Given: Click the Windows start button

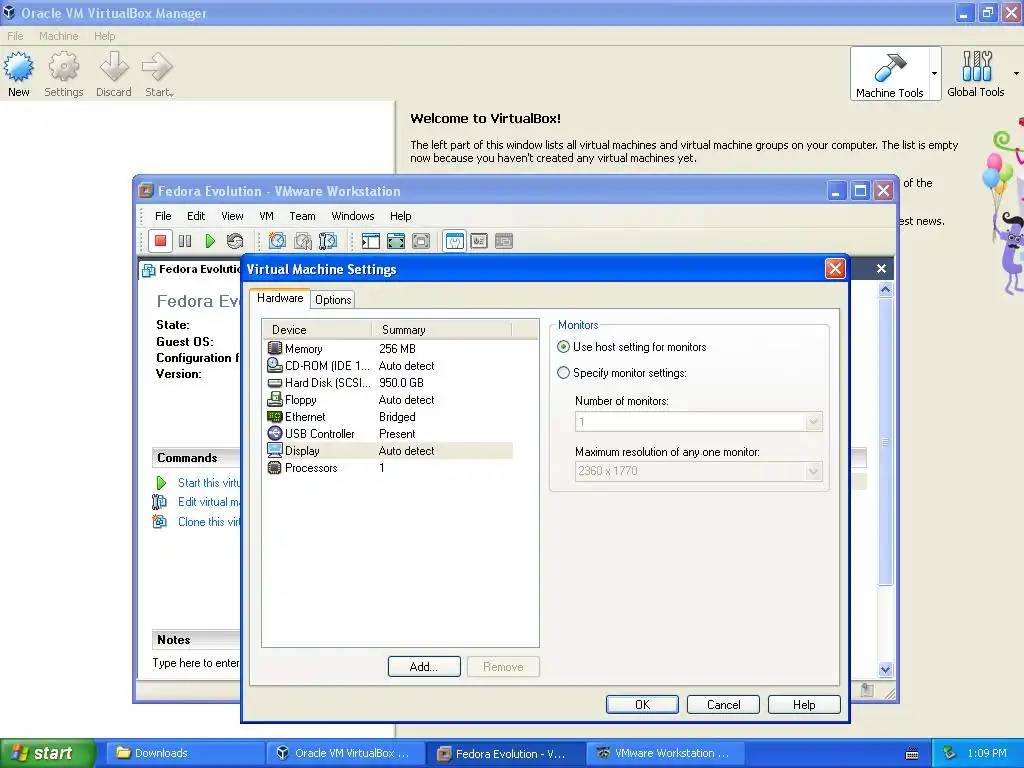Looking at the screenshot, I should (x=47, y=754).
